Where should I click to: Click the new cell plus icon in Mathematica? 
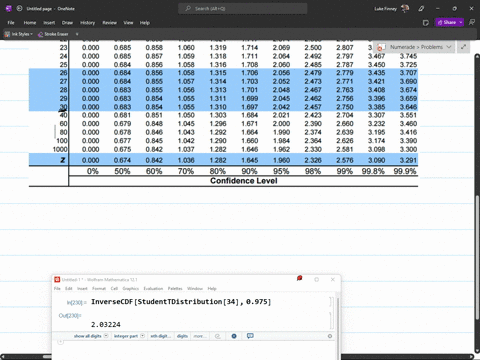tap(60, 342)
